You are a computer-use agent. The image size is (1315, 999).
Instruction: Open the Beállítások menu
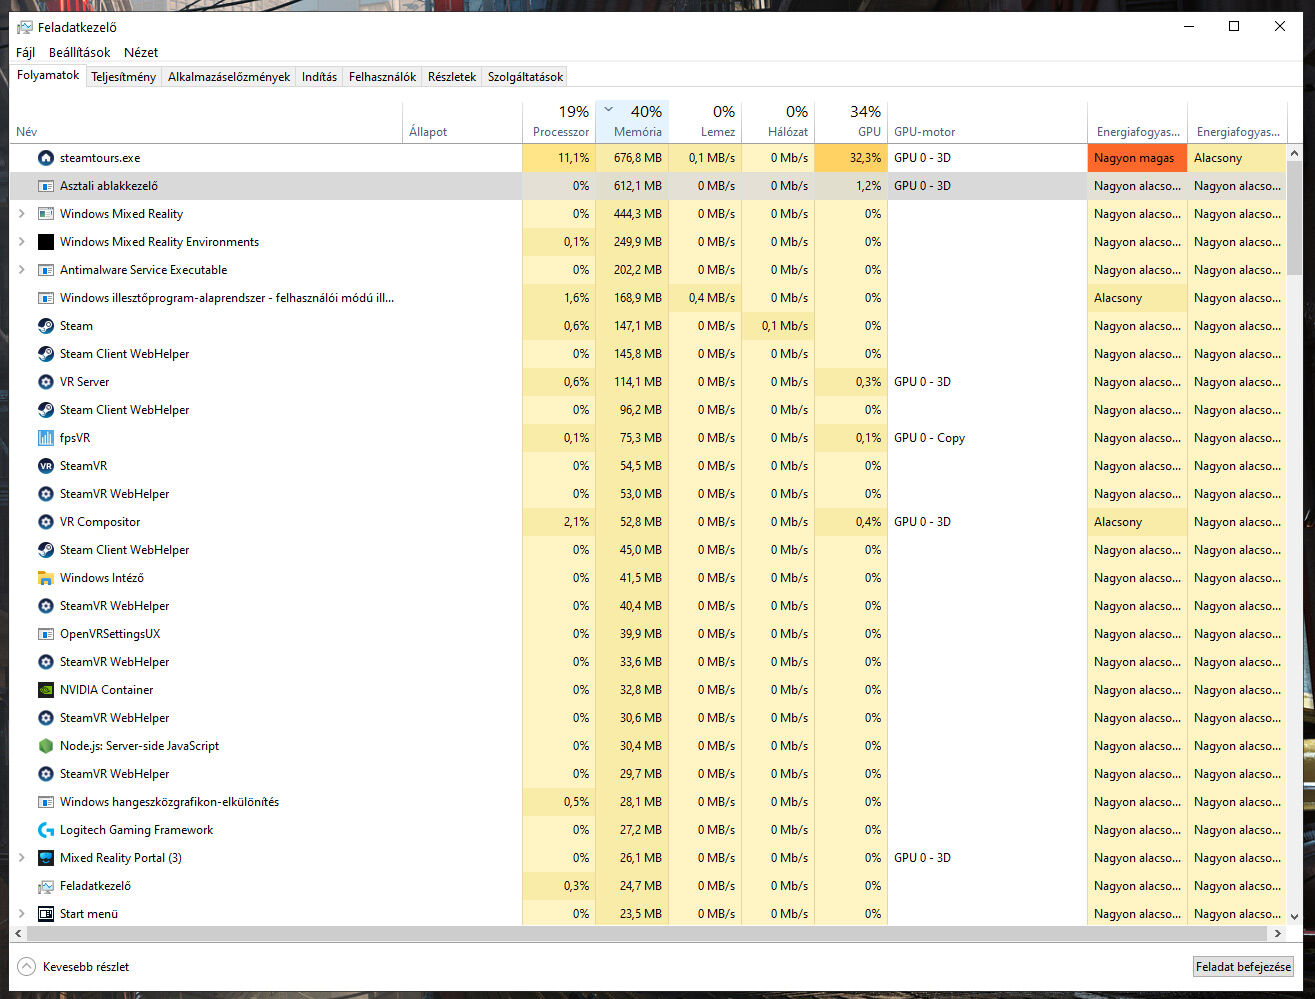tap(80, 52)
